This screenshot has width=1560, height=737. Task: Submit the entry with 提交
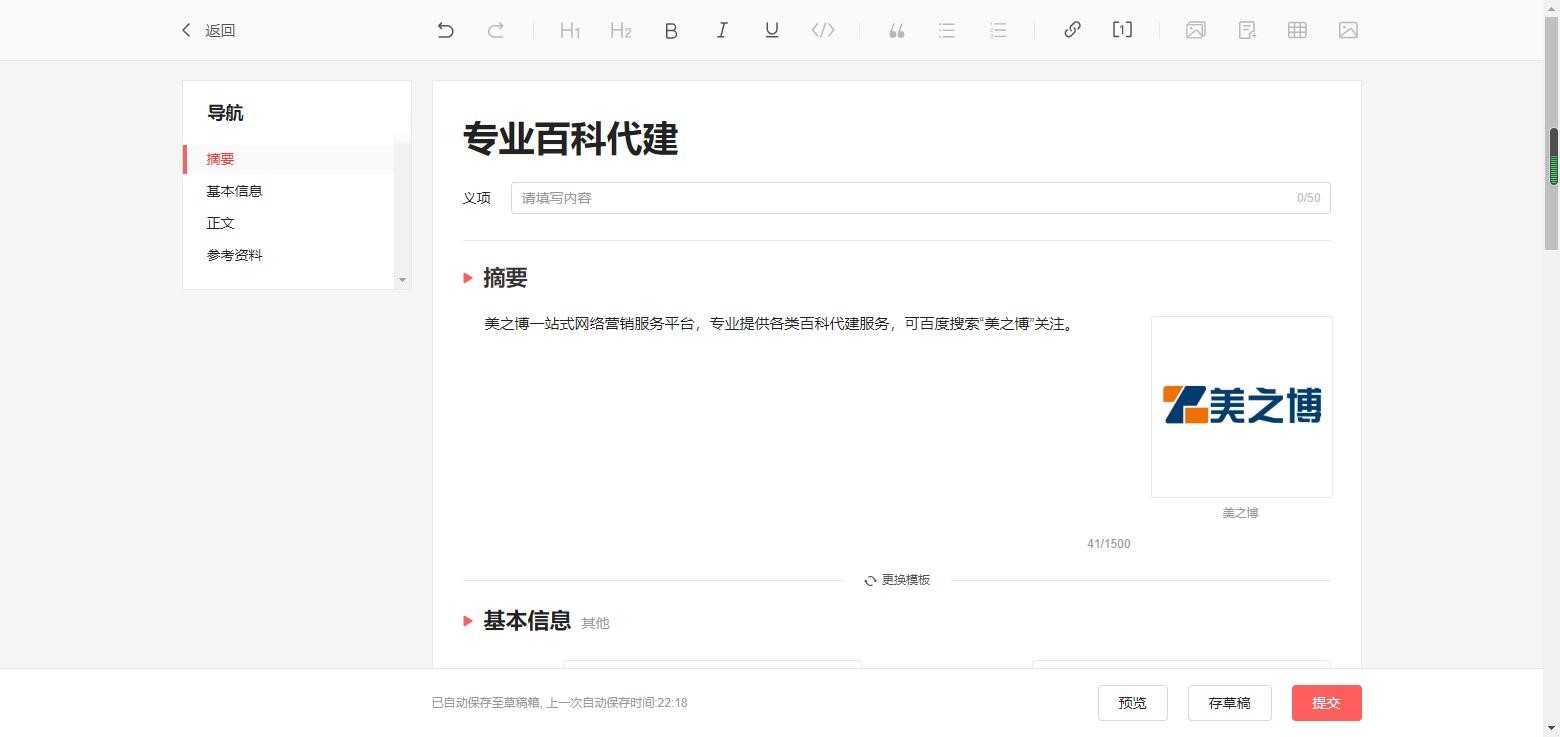click(1326, 703)
